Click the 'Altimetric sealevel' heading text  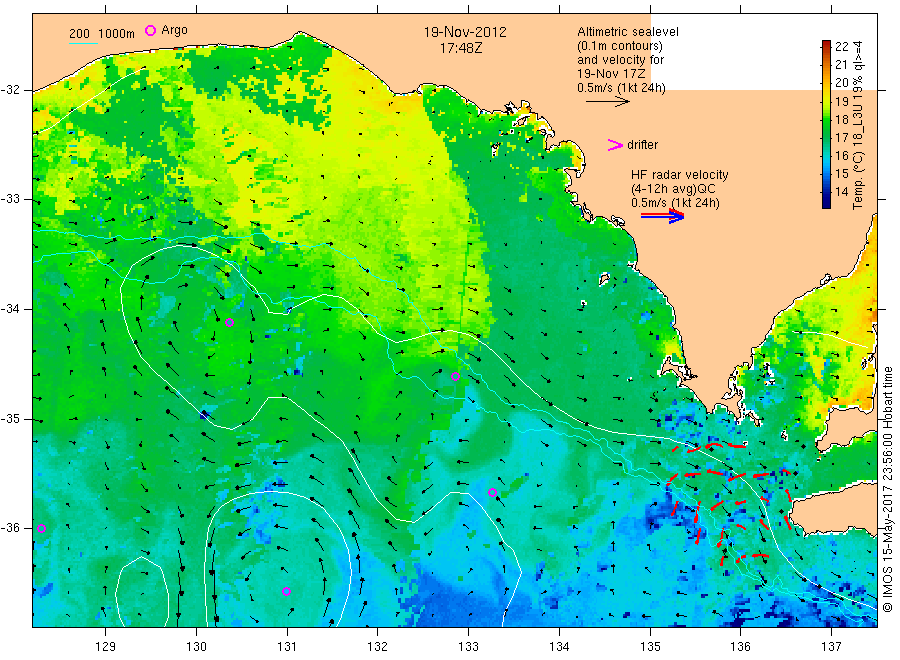(x=627, y=32)
